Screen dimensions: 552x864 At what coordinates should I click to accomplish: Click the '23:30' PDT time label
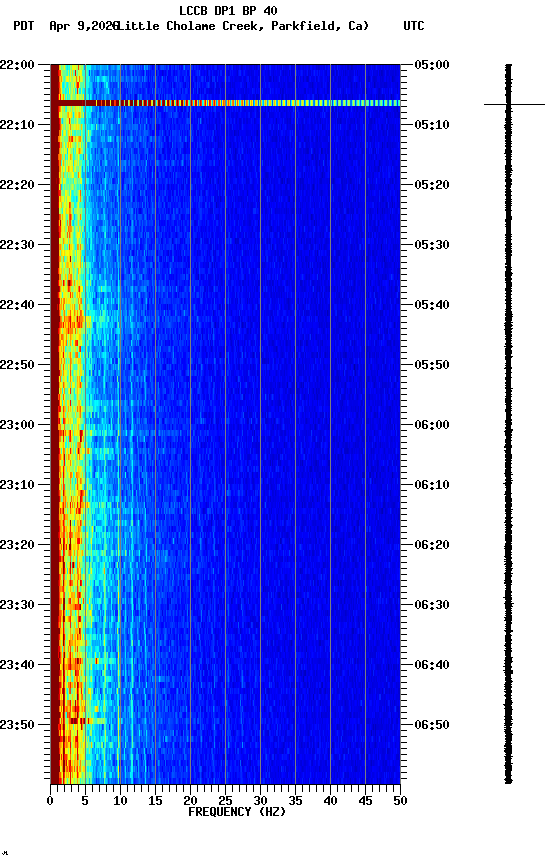(17, 606)
